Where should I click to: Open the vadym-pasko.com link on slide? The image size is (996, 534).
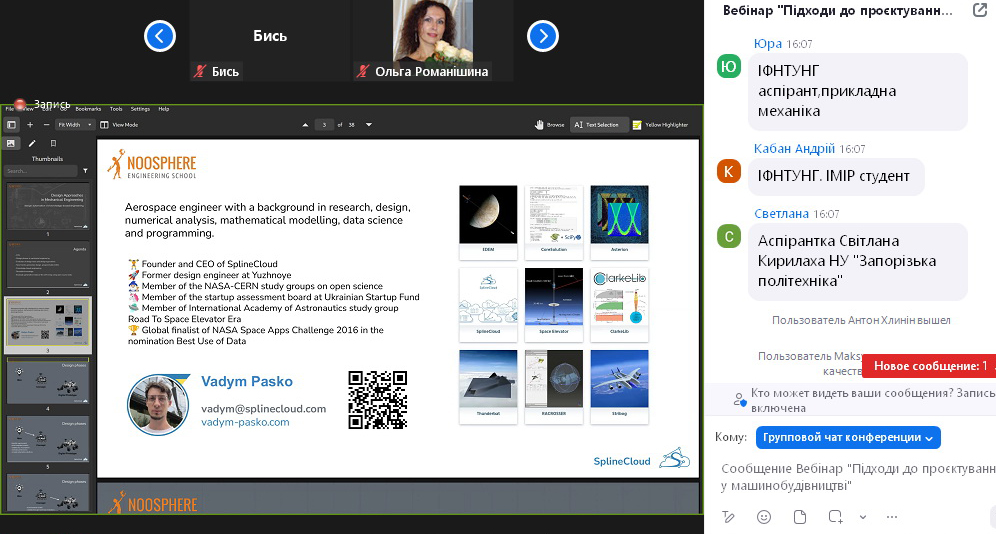tap(245, 422)
